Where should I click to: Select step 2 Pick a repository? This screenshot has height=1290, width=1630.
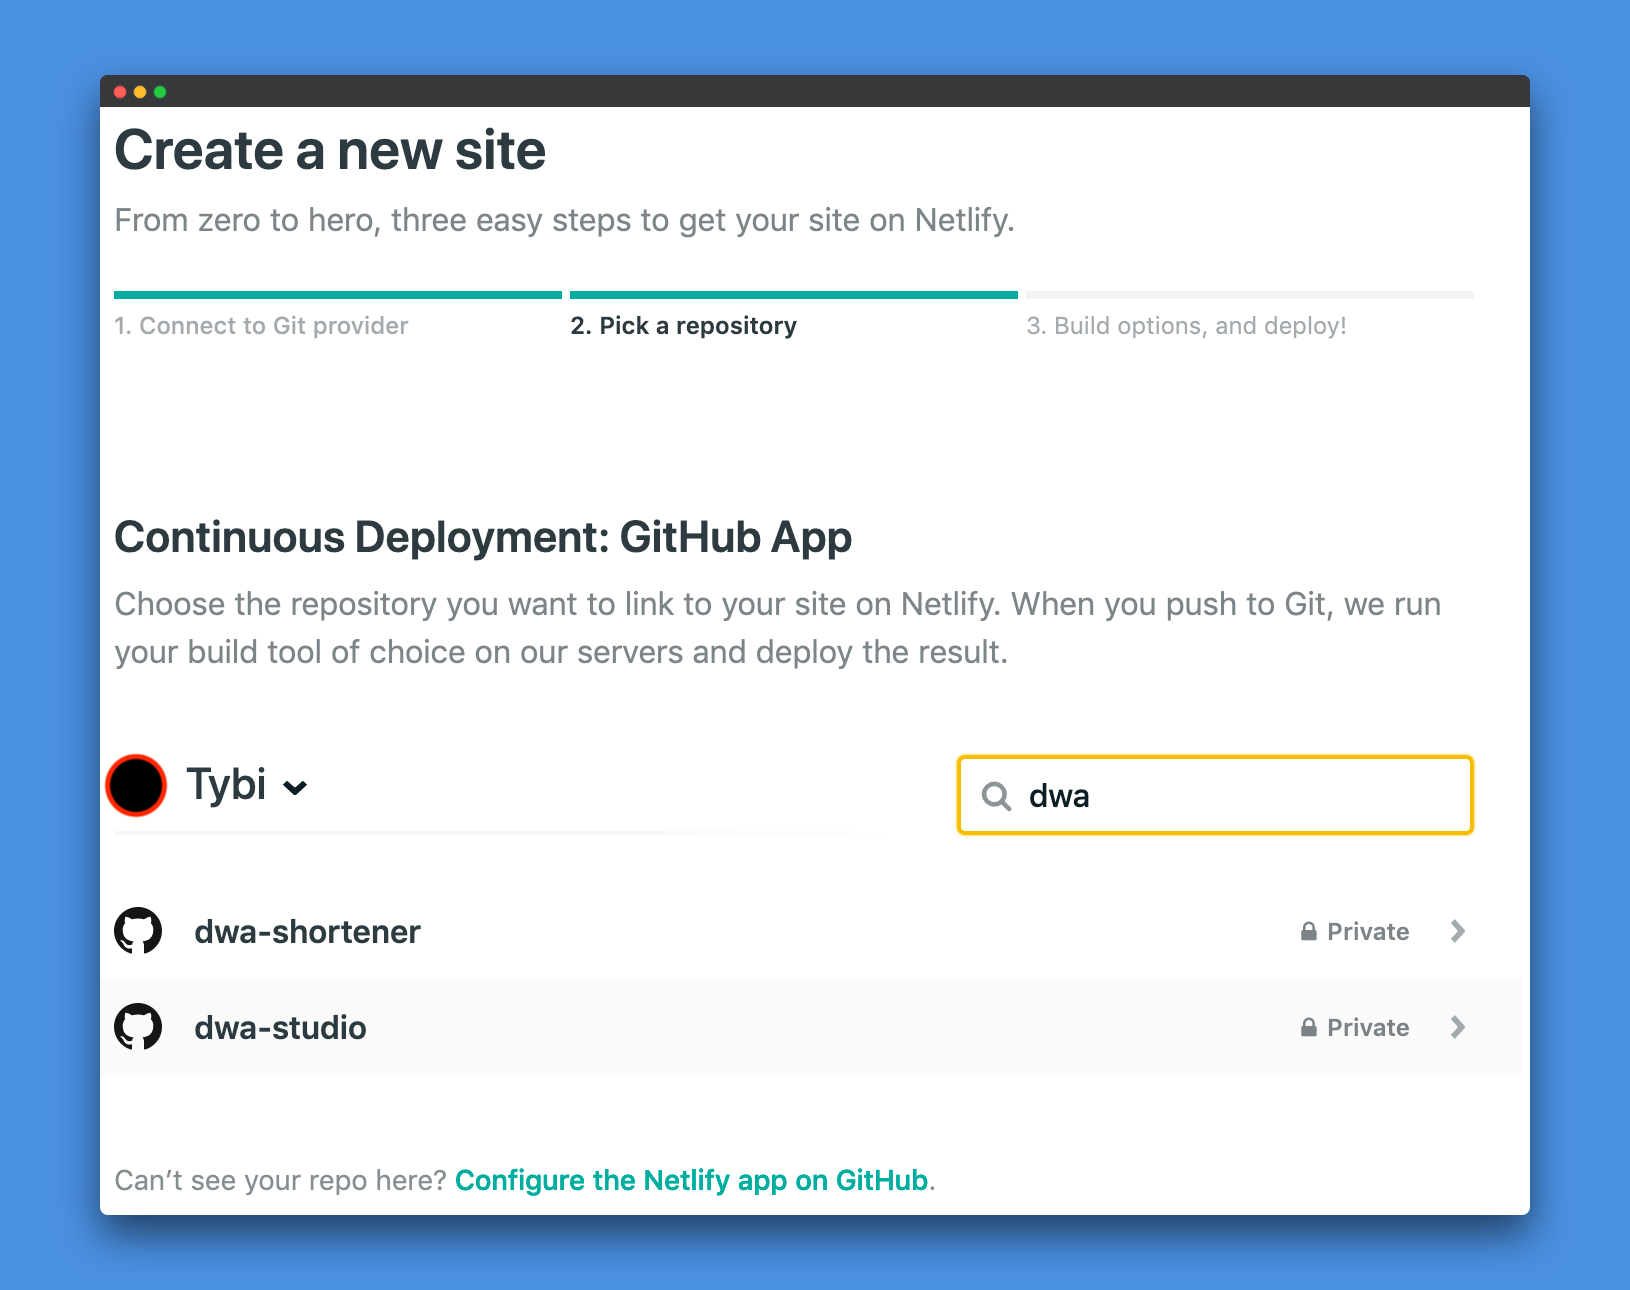point(684,326)
